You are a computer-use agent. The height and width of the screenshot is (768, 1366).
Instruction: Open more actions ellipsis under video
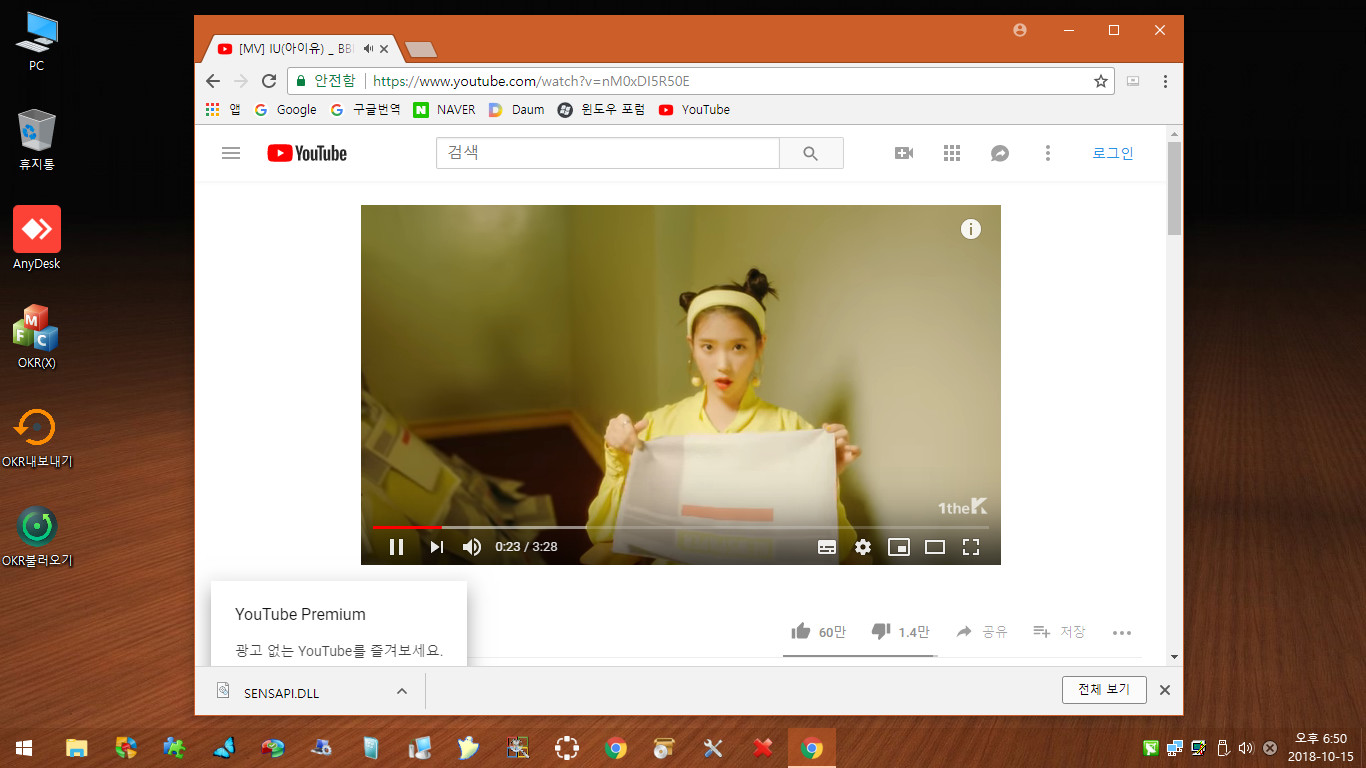pyautogui.click(x=1122, y=633)
